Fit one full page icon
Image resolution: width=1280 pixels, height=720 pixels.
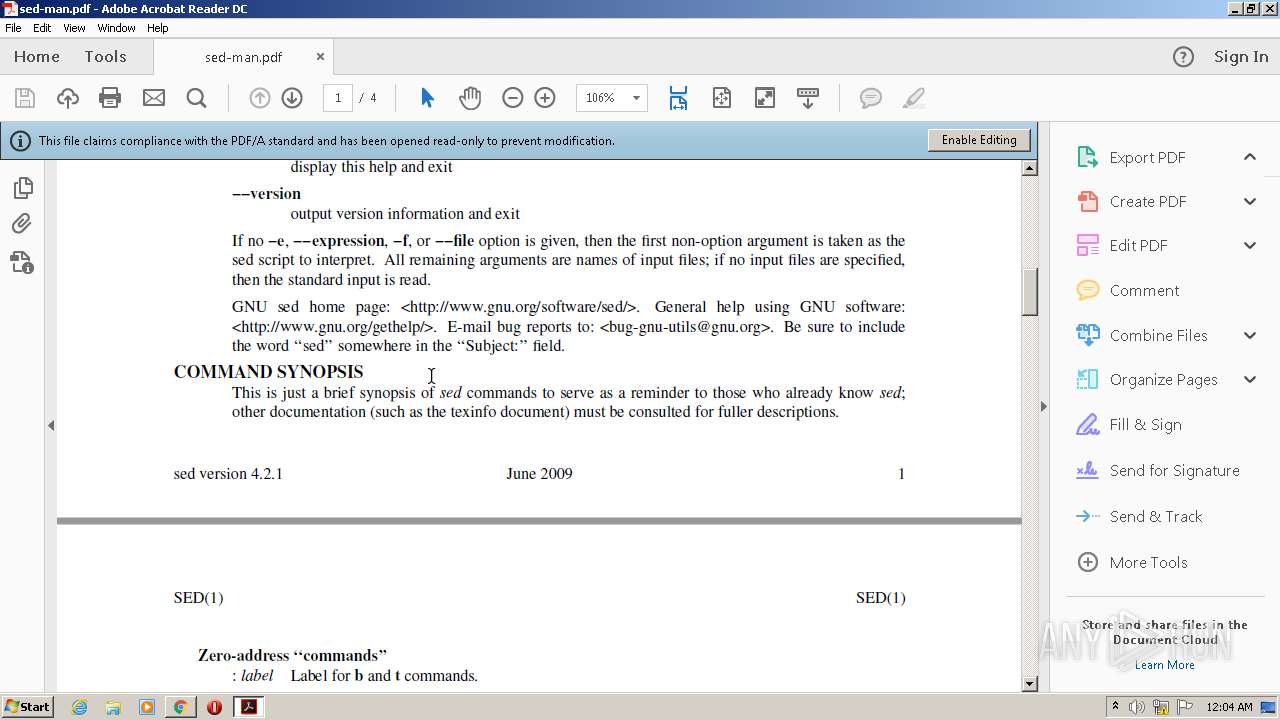[x=721, y=98]
